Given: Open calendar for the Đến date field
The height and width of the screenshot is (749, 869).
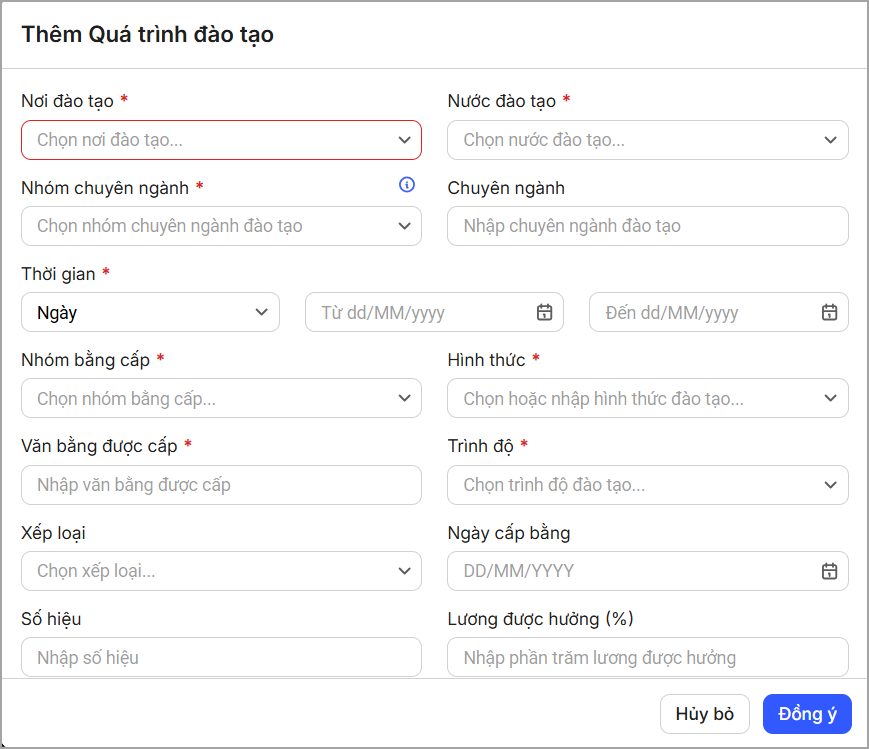Looking at the screenshot, I should pyautogui.click(x=829, y=312).
